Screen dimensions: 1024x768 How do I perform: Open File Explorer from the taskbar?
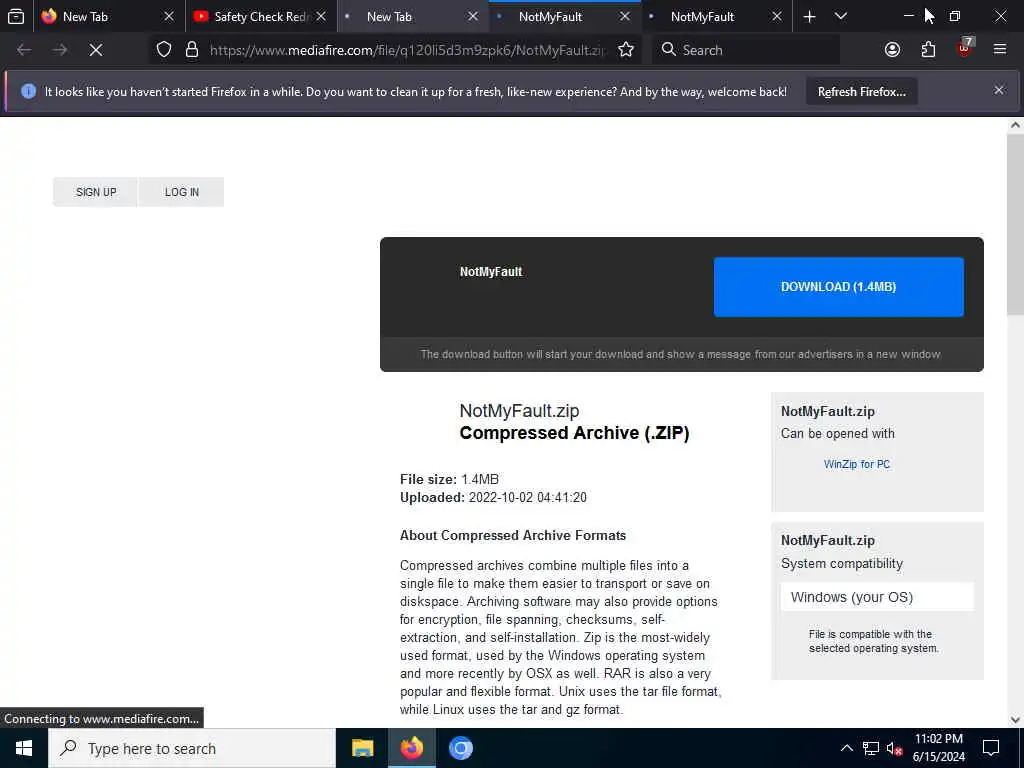click(362, 748)
